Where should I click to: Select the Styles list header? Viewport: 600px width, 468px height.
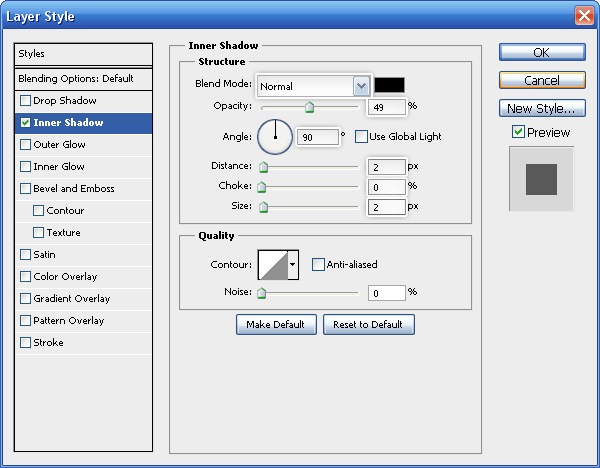click(x=84, y=54)
